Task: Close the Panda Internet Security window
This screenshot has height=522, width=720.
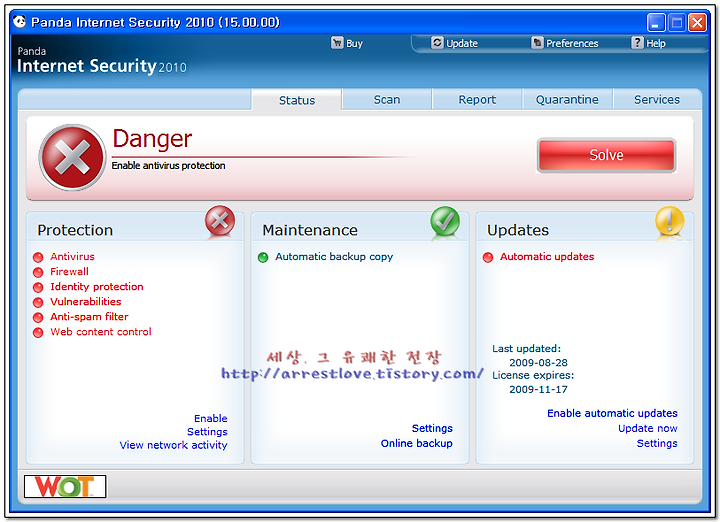Action: click(697, 22)
